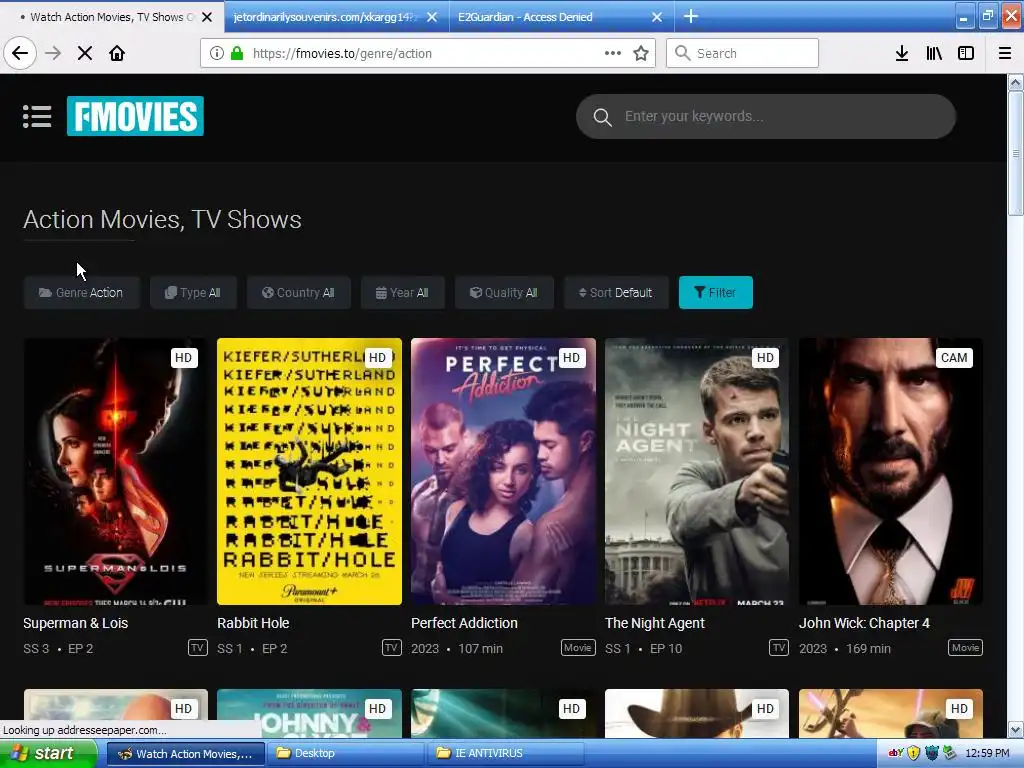Click the cowboy hat poster in second row
This screenshot has width=1024, height=768.
[697, 714]
